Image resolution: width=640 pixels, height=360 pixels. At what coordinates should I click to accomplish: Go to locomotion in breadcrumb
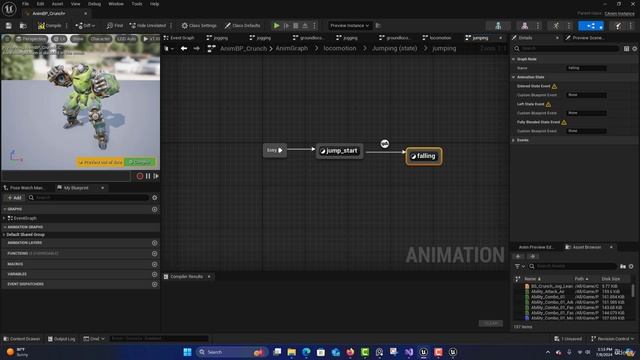(340, 49)
